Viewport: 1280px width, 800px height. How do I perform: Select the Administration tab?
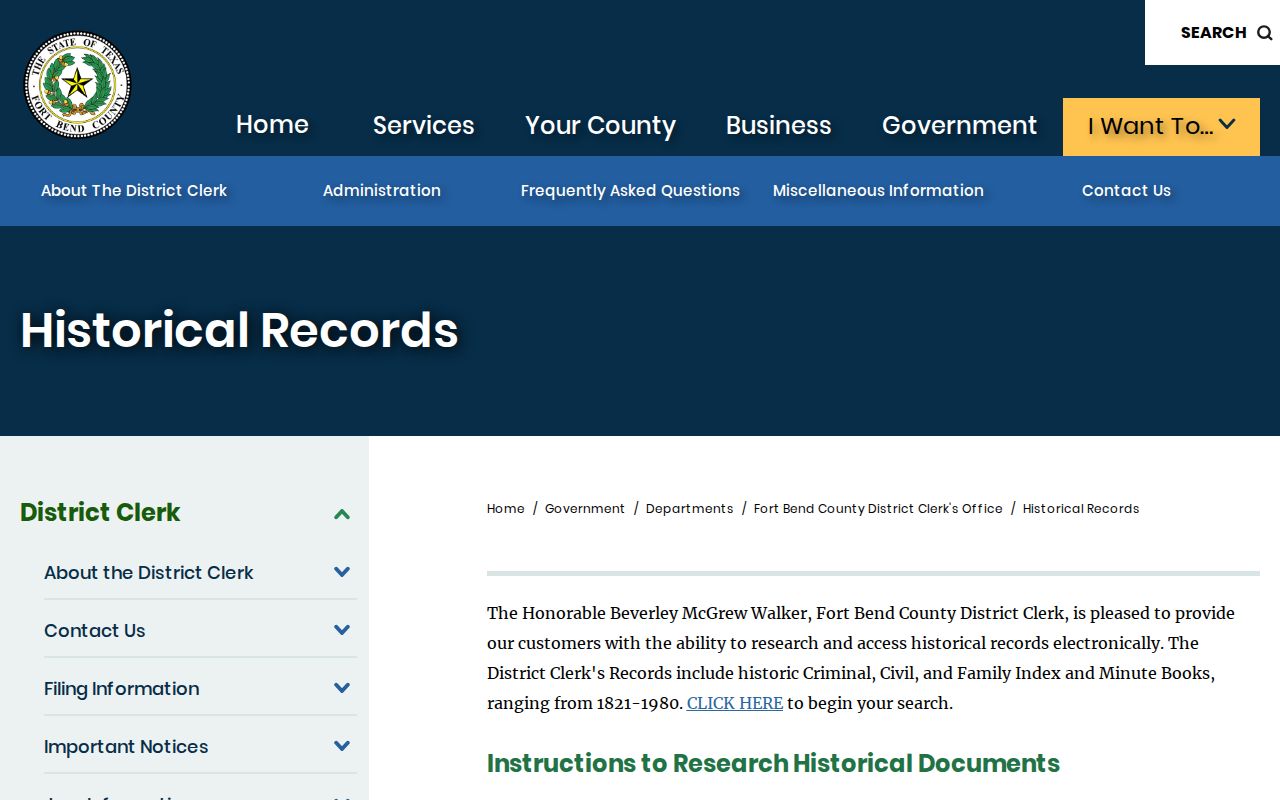[381, 190]
